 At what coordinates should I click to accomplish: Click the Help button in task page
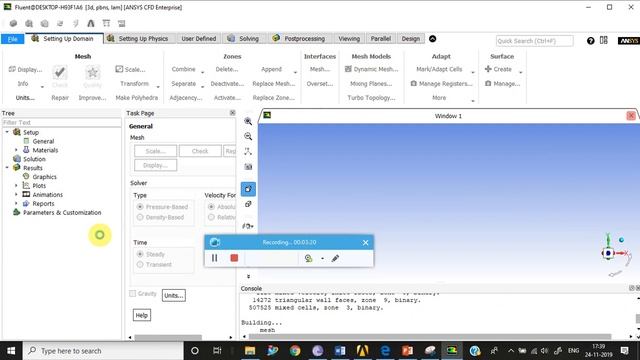(142, 315)
